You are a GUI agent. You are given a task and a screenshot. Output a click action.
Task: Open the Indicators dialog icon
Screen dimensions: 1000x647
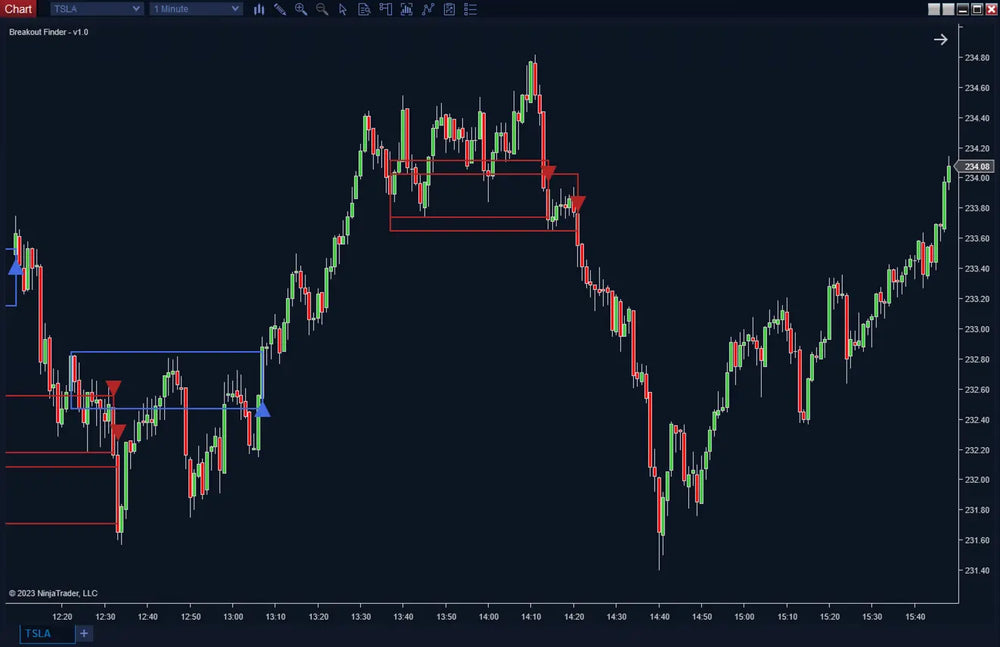pos(406,9)
